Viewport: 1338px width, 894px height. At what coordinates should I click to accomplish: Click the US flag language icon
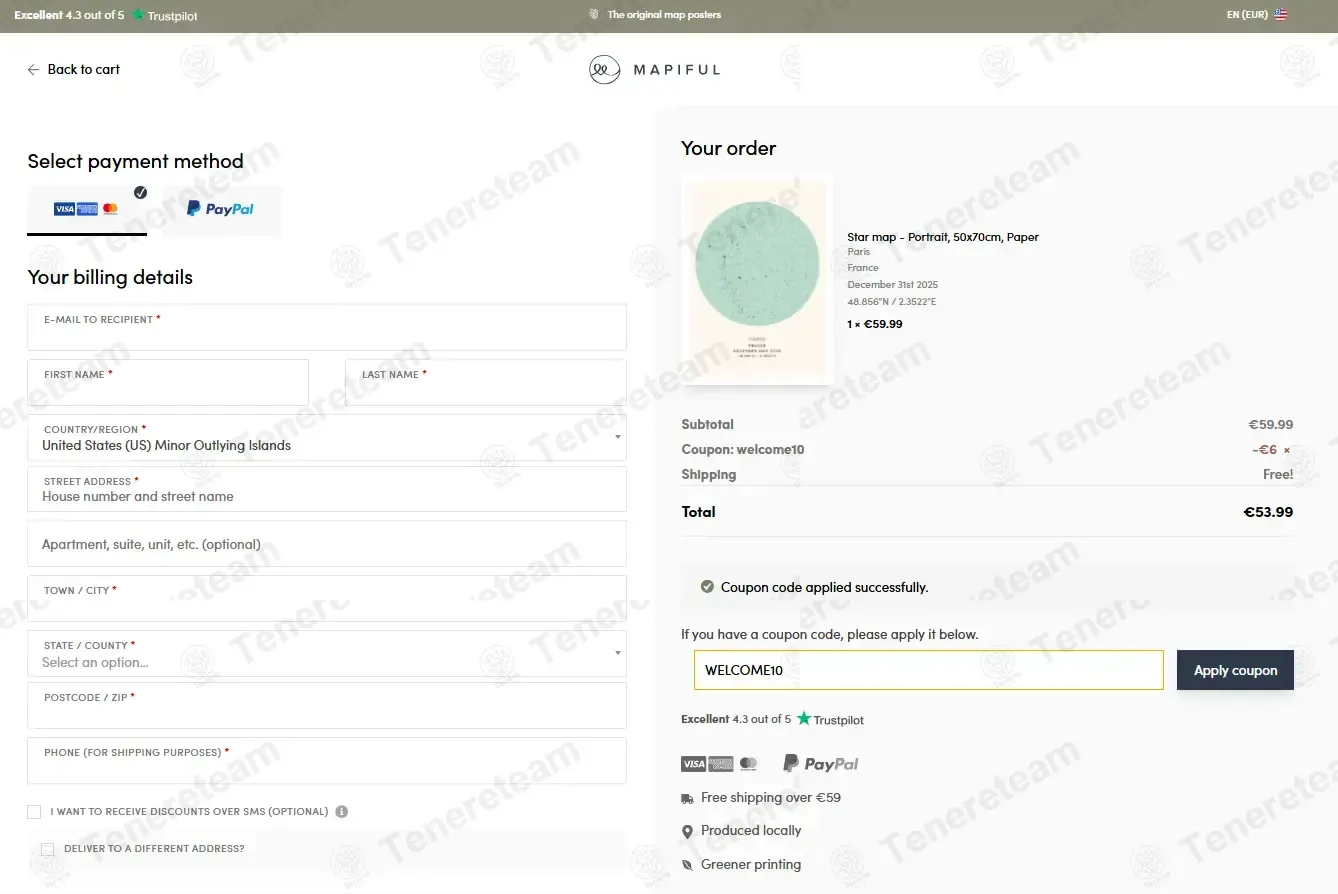pyautogui.click(x=1281, y=15)
